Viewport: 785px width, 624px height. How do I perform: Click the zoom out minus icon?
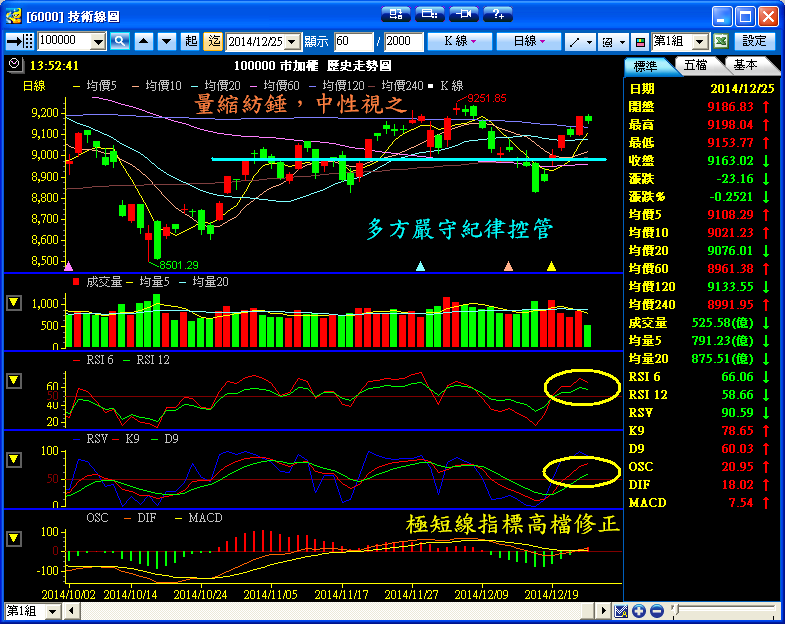pyautogui.click(x=656, y=611)
